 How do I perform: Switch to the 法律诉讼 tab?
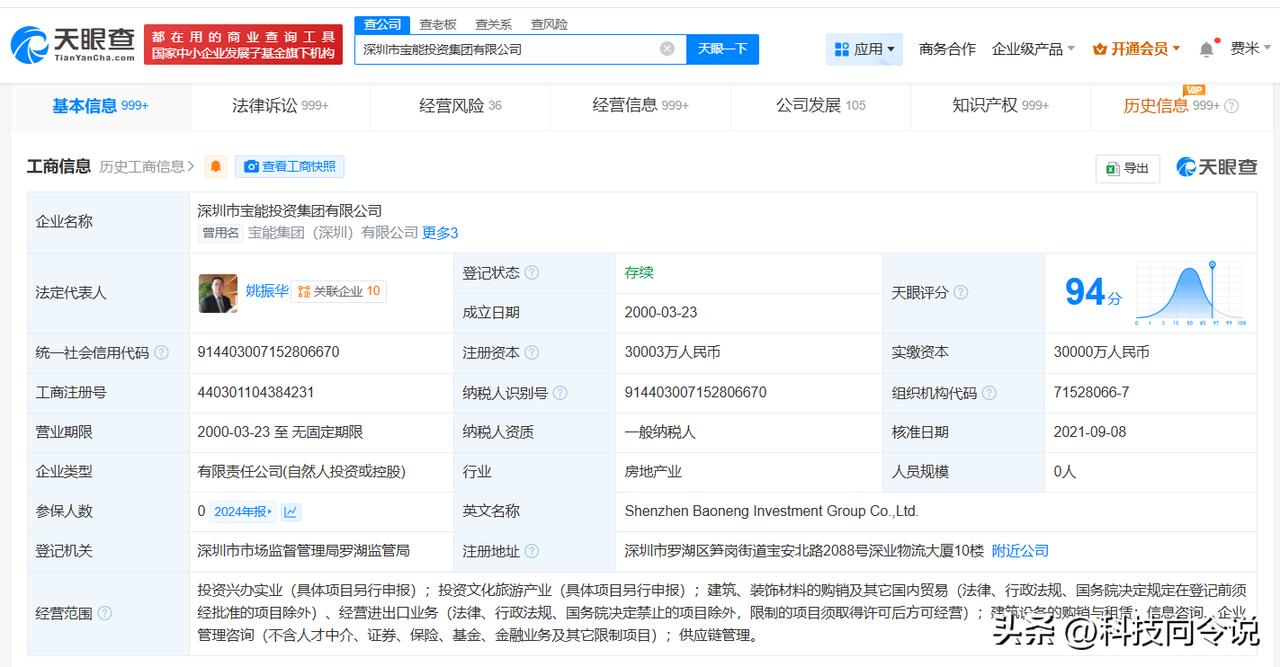[280, 106]
